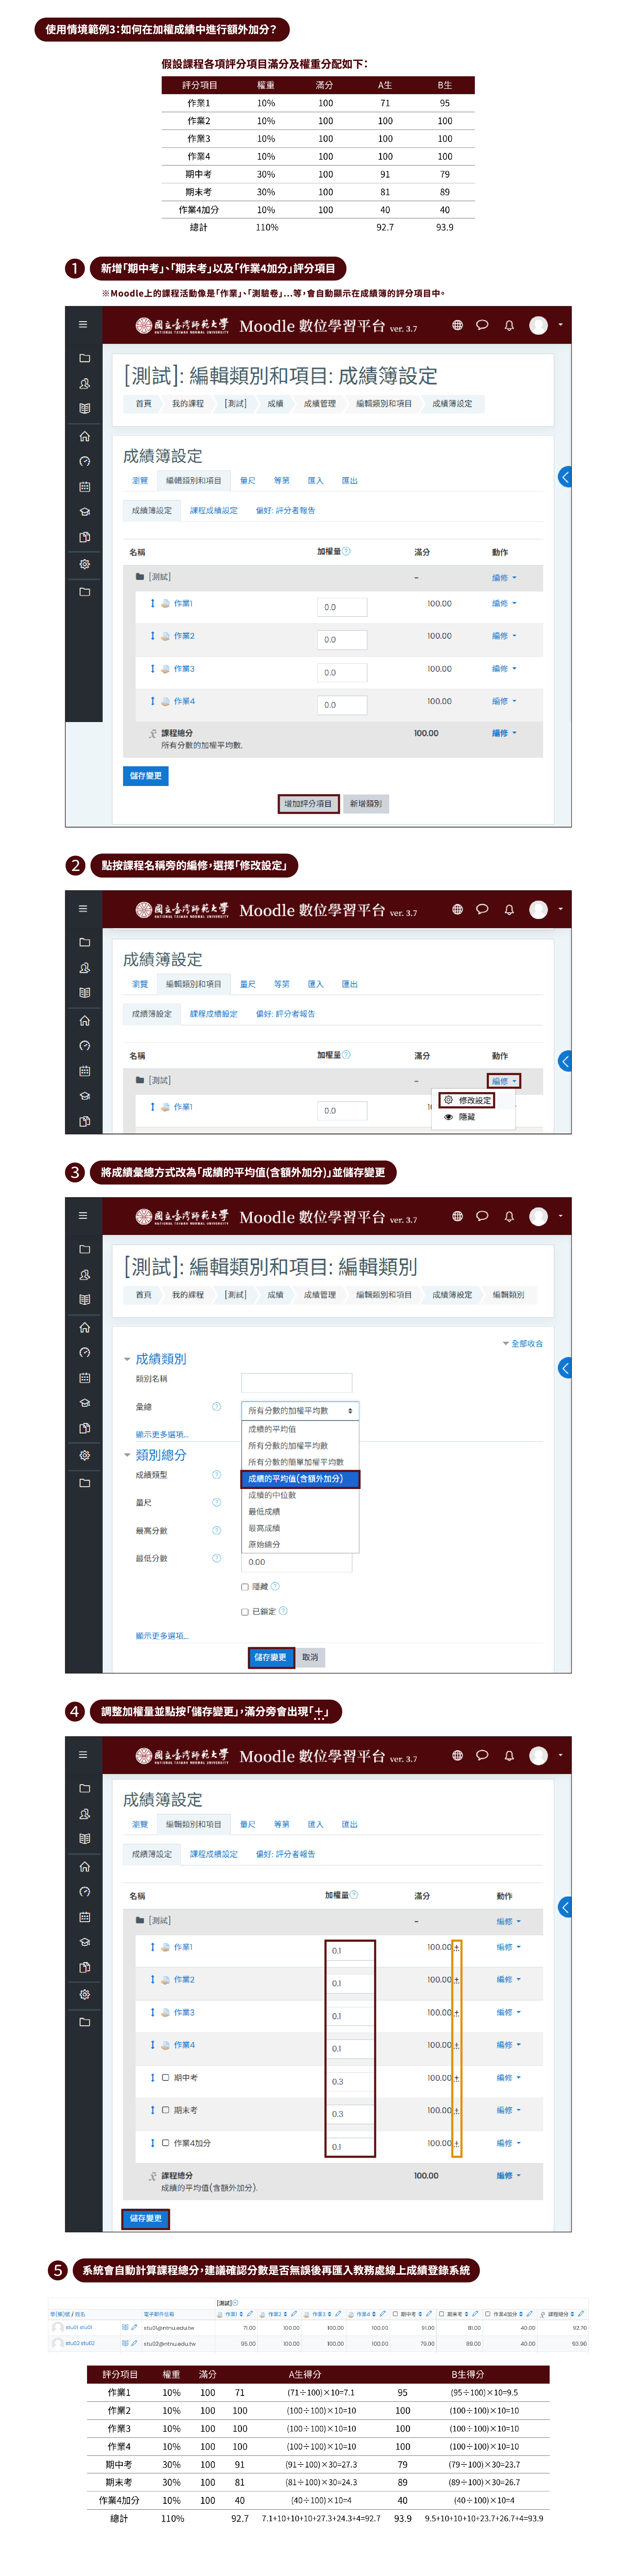Viewport: 637px width, 2576px height.
Task: Click the blue drawer arrow in step 1 screenshot
Action: (565, 477)
